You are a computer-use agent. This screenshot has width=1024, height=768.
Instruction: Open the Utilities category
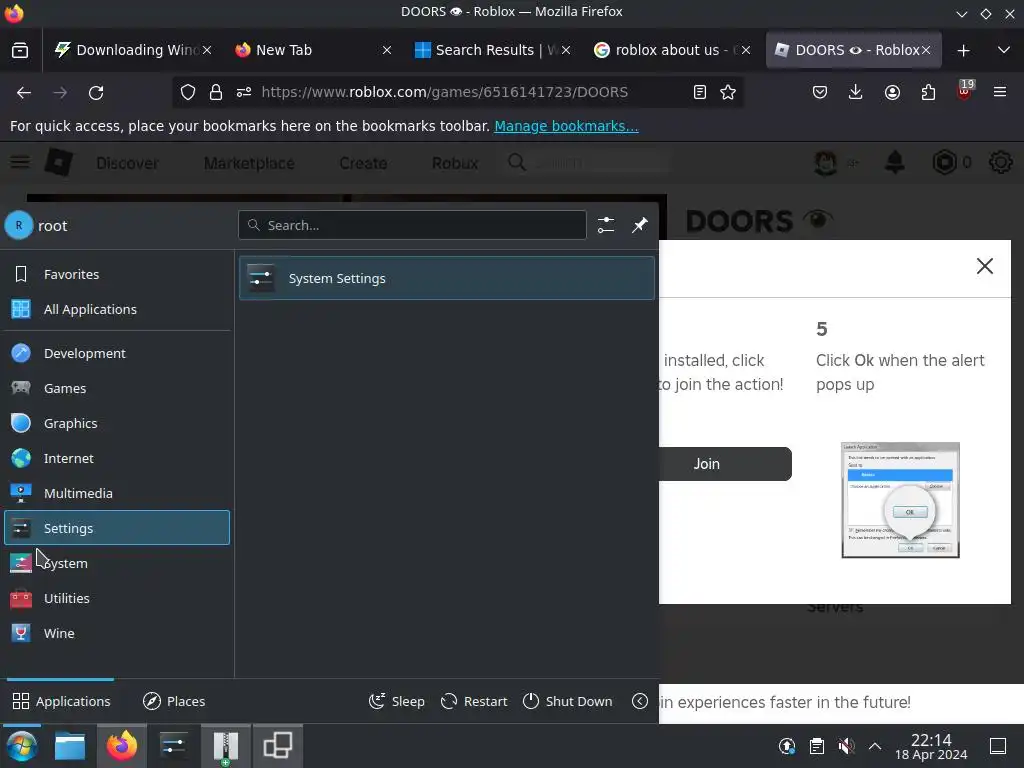pyautogui.click(x=117, y=598)
